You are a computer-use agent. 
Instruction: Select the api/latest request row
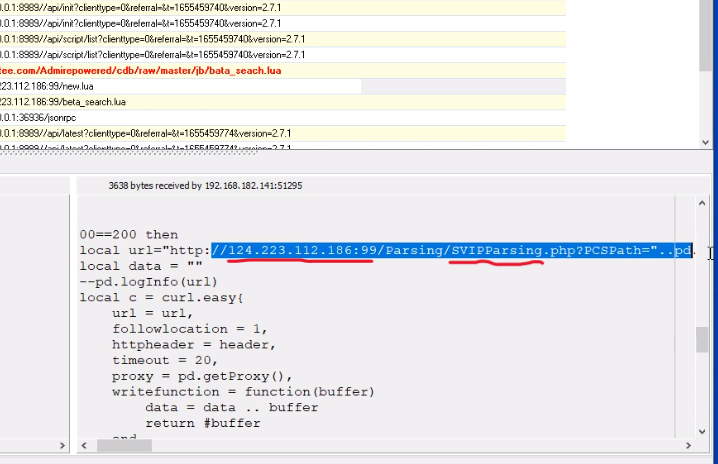[283, 133]
